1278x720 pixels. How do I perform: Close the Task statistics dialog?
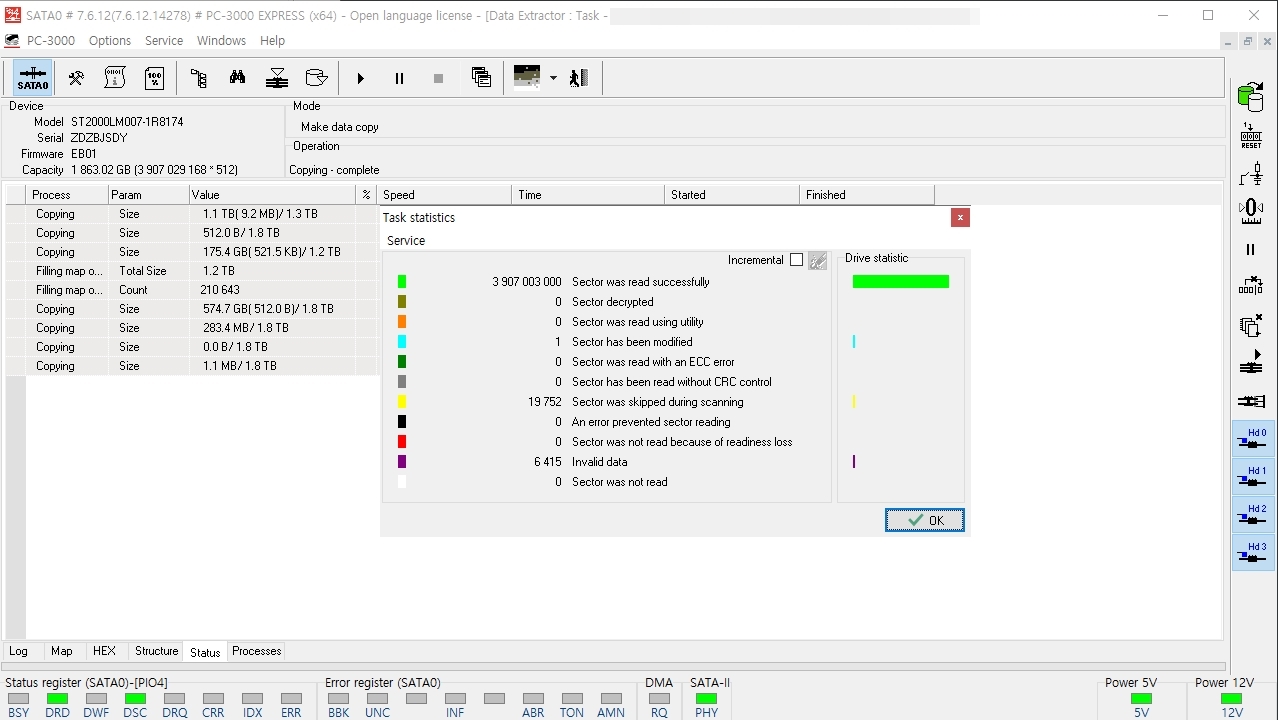[x=960, y=217]
